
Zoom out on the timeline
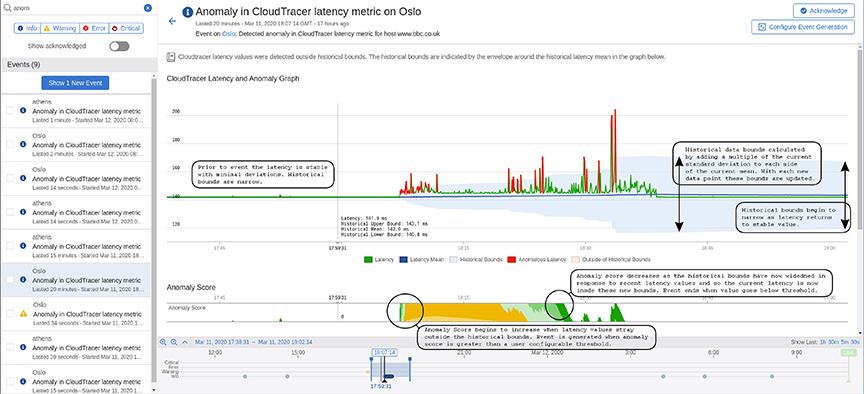[174, 342]
